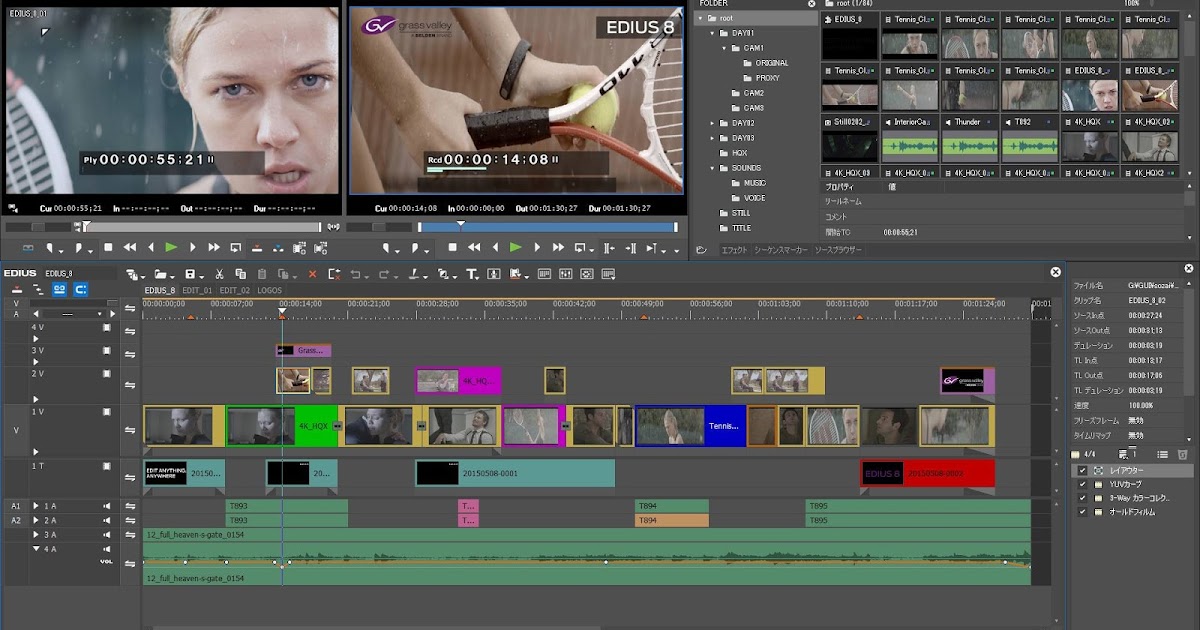Uncheck the オールドフィルム effect checkbox
Viewport: 1200px width, 630px height.
(1082, 512)
